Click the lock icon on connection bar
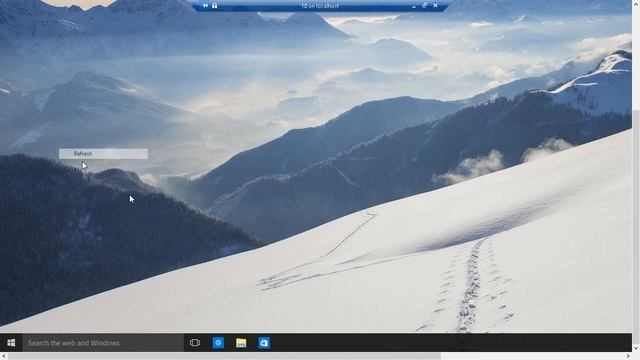Screen dimensions: 640x360 [215, 6]
